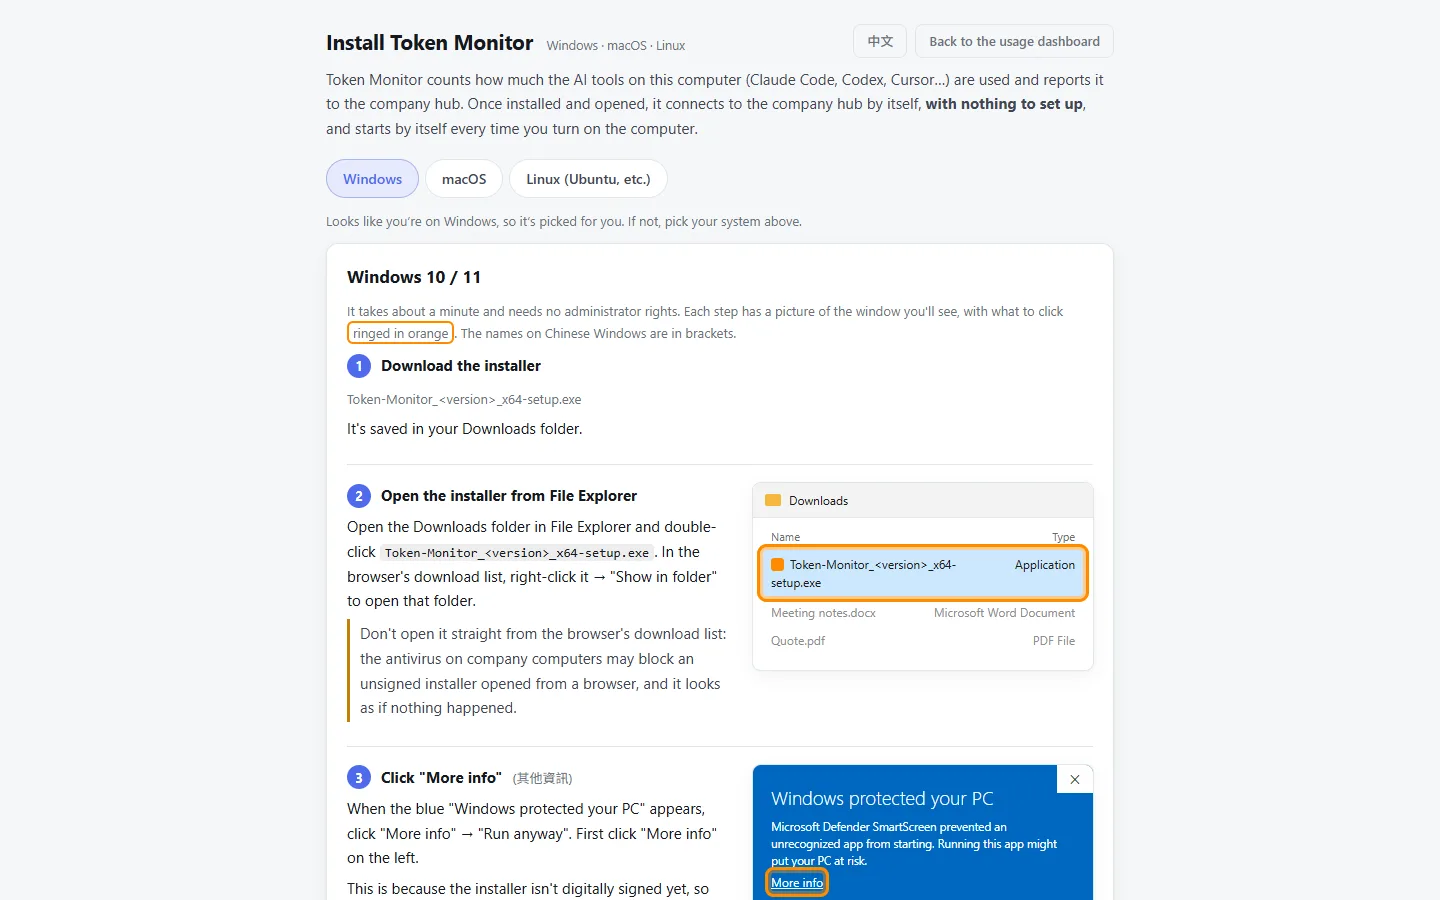This screenshot has height=900, width=1440.
Task: Click the Type column header in Downloads
Action: 1063,537
